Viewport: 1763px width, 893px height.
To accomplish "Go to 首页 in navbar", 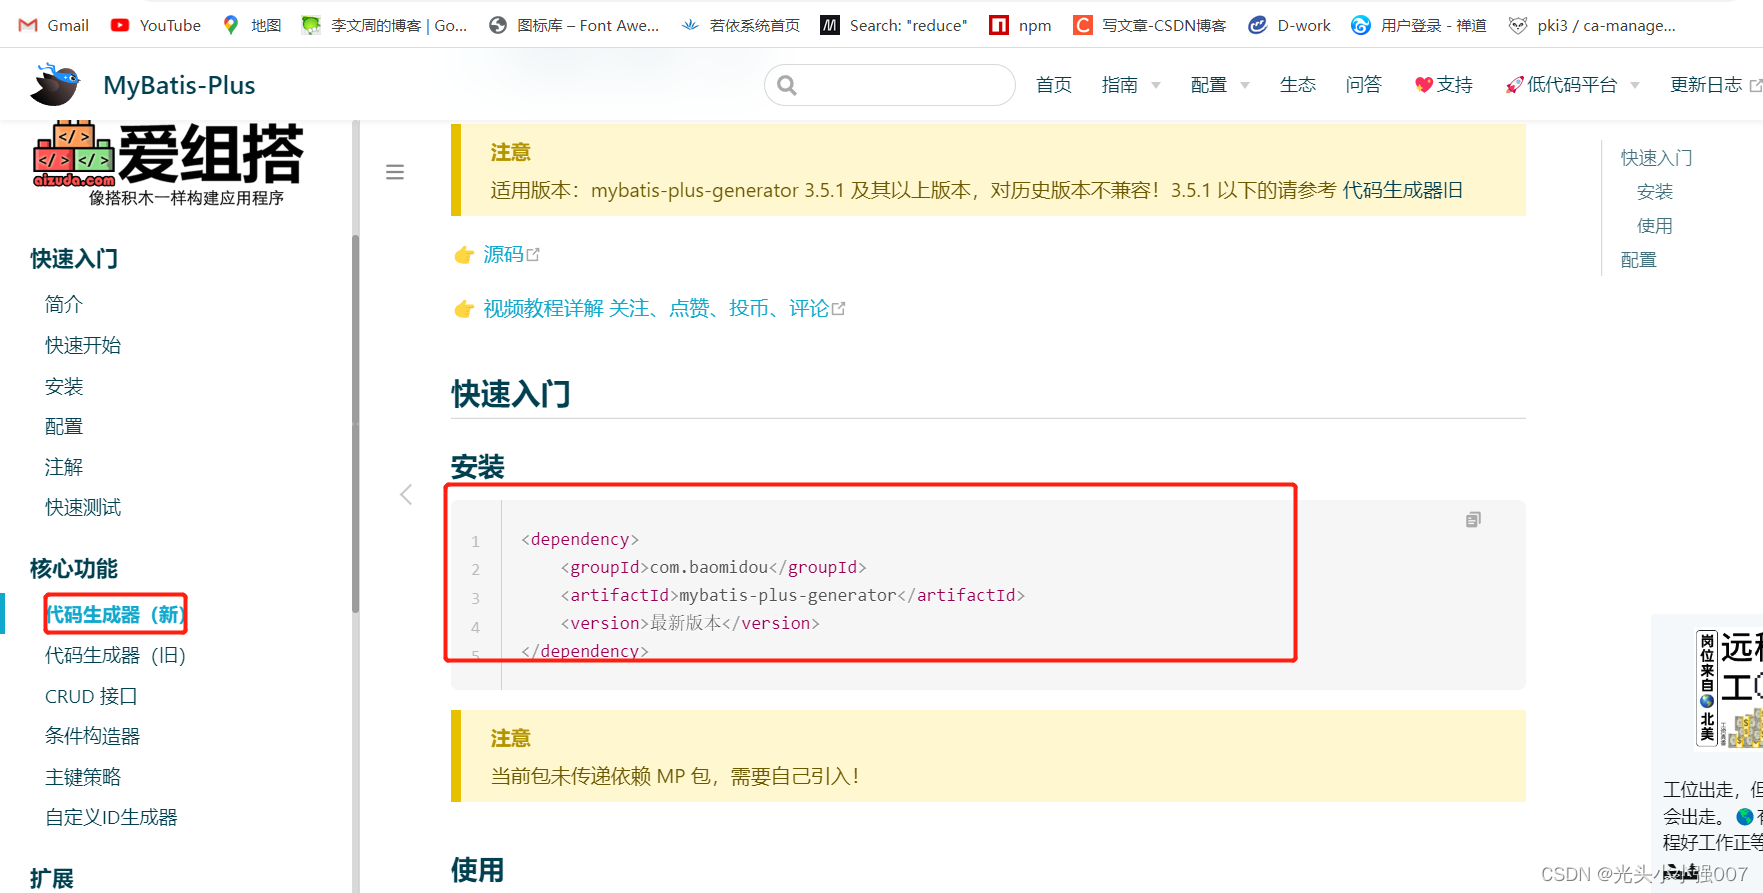I will 1054,85.
